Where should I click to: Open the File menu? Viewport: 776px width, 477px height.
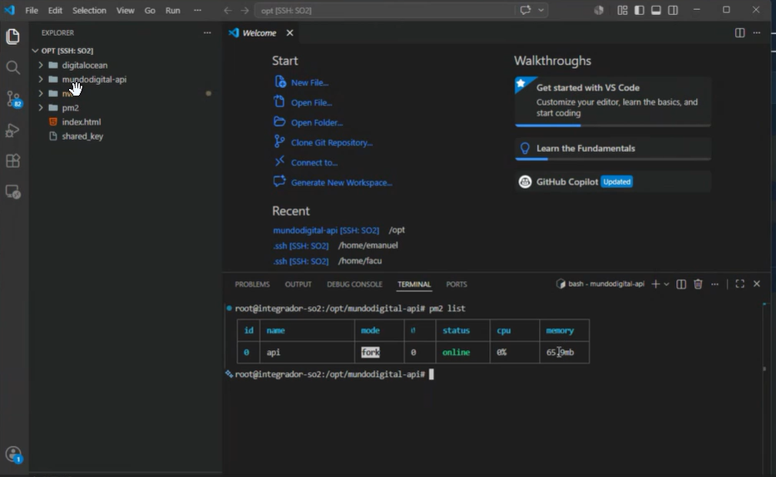pyautogui.click(x=32, y=10)
